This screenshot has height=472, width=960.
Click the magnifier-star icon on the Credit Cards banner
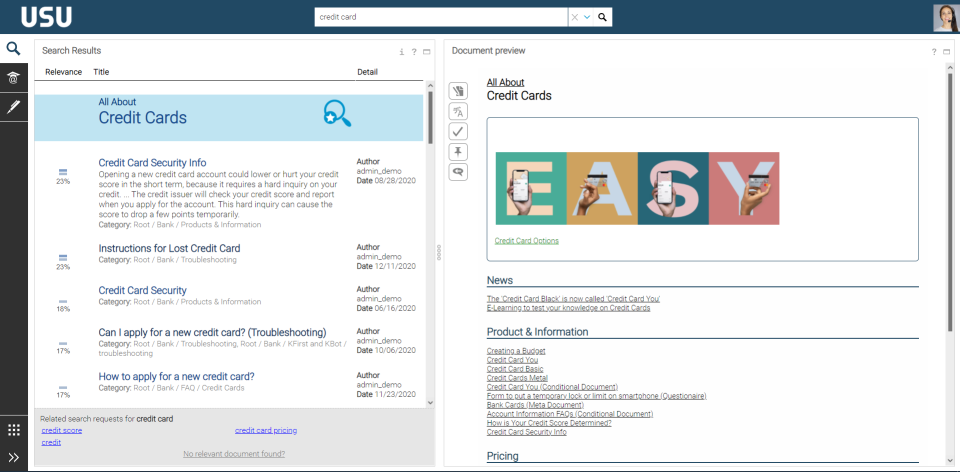point(337,114)
